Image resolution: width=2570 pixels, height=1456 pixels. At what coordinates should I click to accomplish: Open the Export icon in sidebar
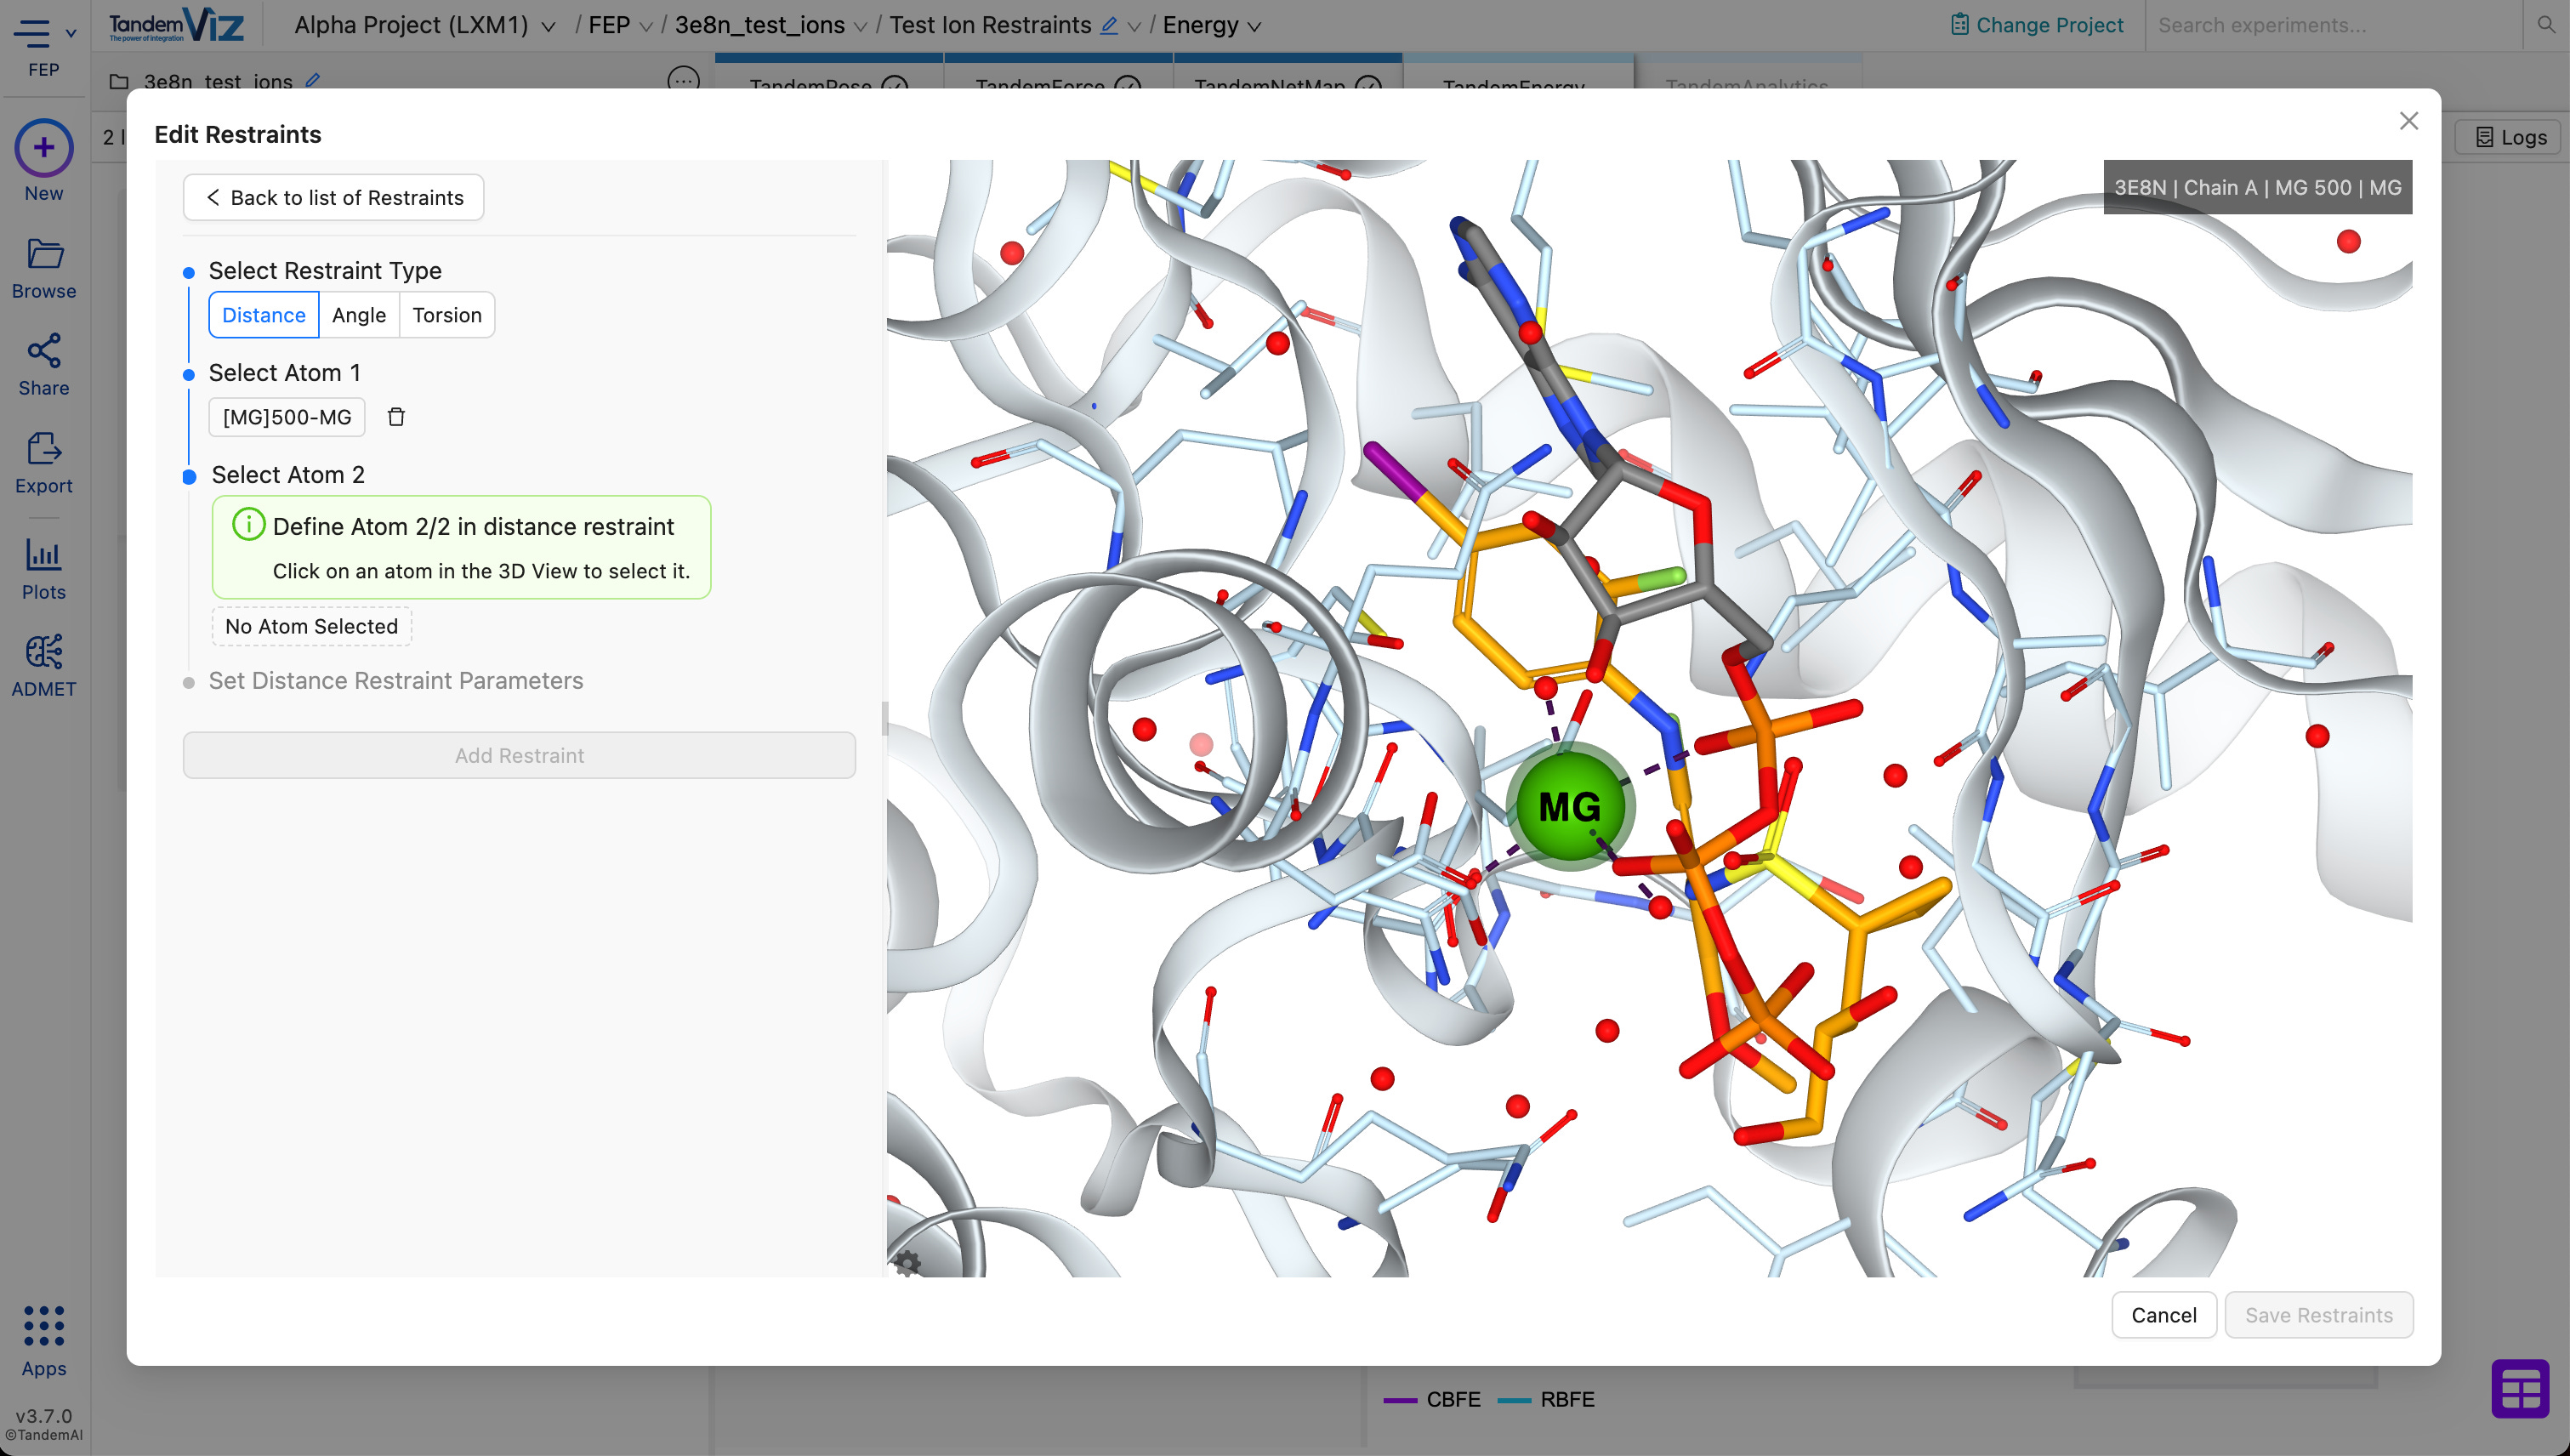point(44,449)
